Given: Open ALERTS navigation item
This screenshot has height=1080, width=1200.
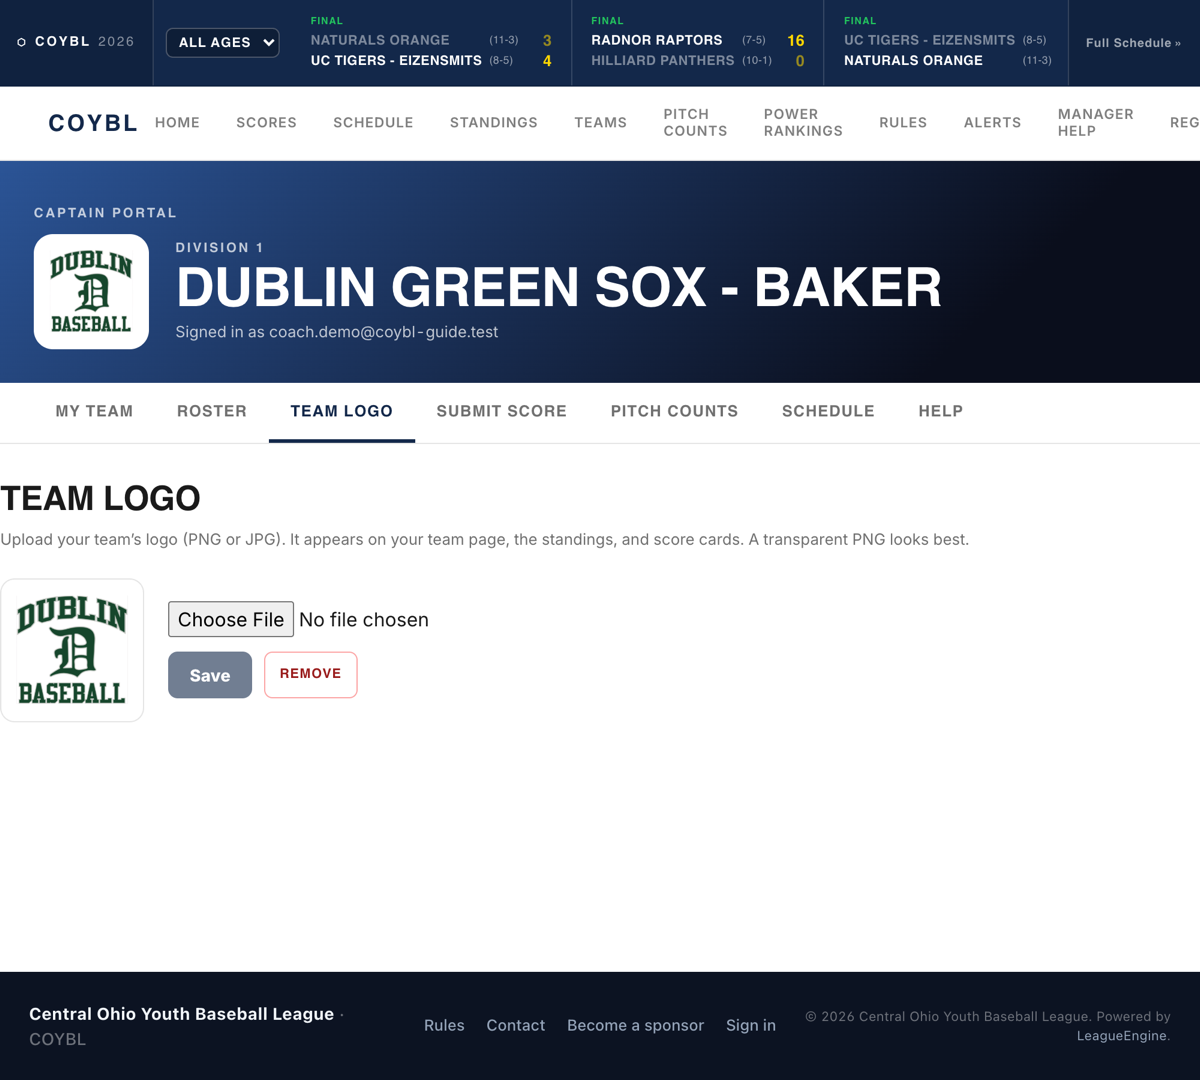Looking at the screenshot, I should click(992, 123).
